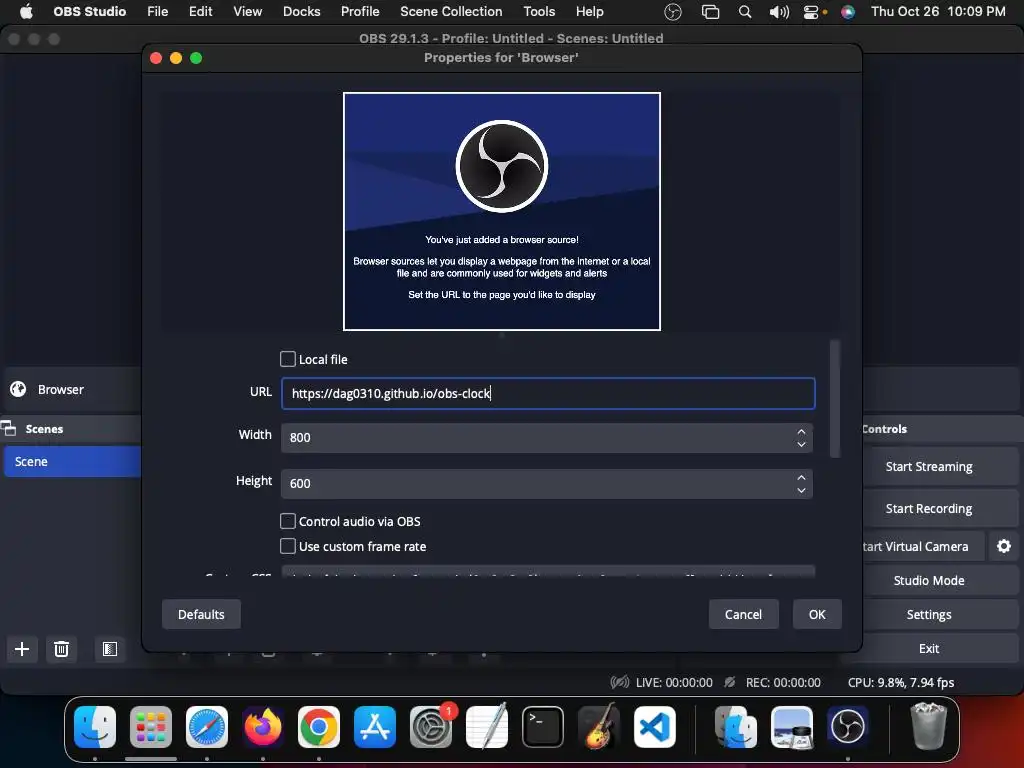Open the View menu
Image resolution: width=1024 pixels, height=768 pixels.
tap(248, 11)
